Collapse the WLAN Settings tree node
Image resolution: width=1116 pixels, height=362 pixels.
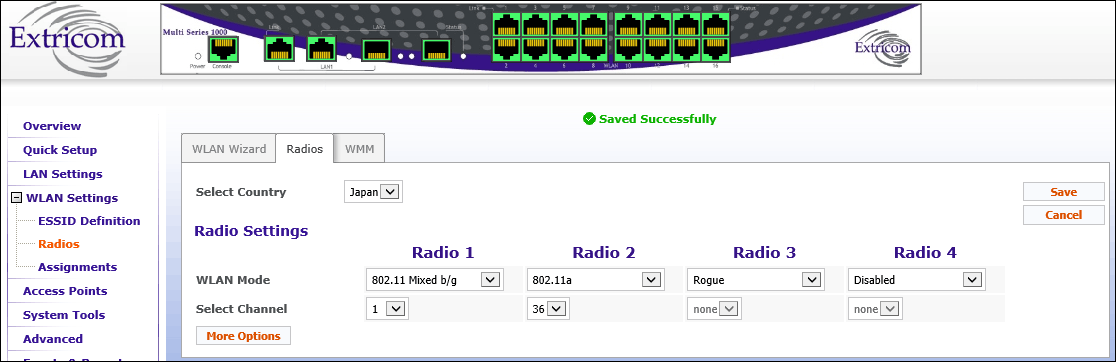16,198
